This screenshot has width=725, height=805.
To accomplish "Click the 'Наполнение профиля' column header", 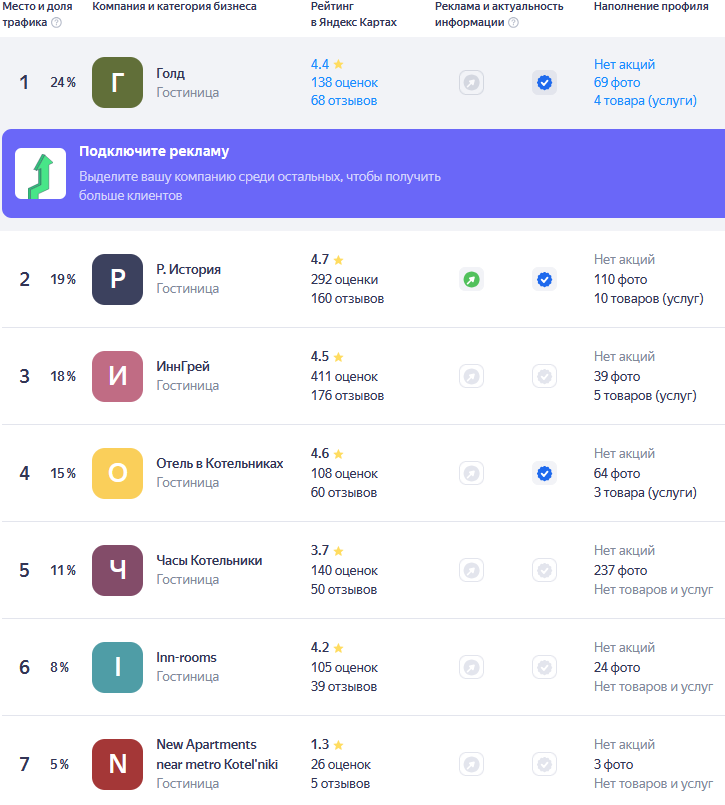I will tap(651, 7).
